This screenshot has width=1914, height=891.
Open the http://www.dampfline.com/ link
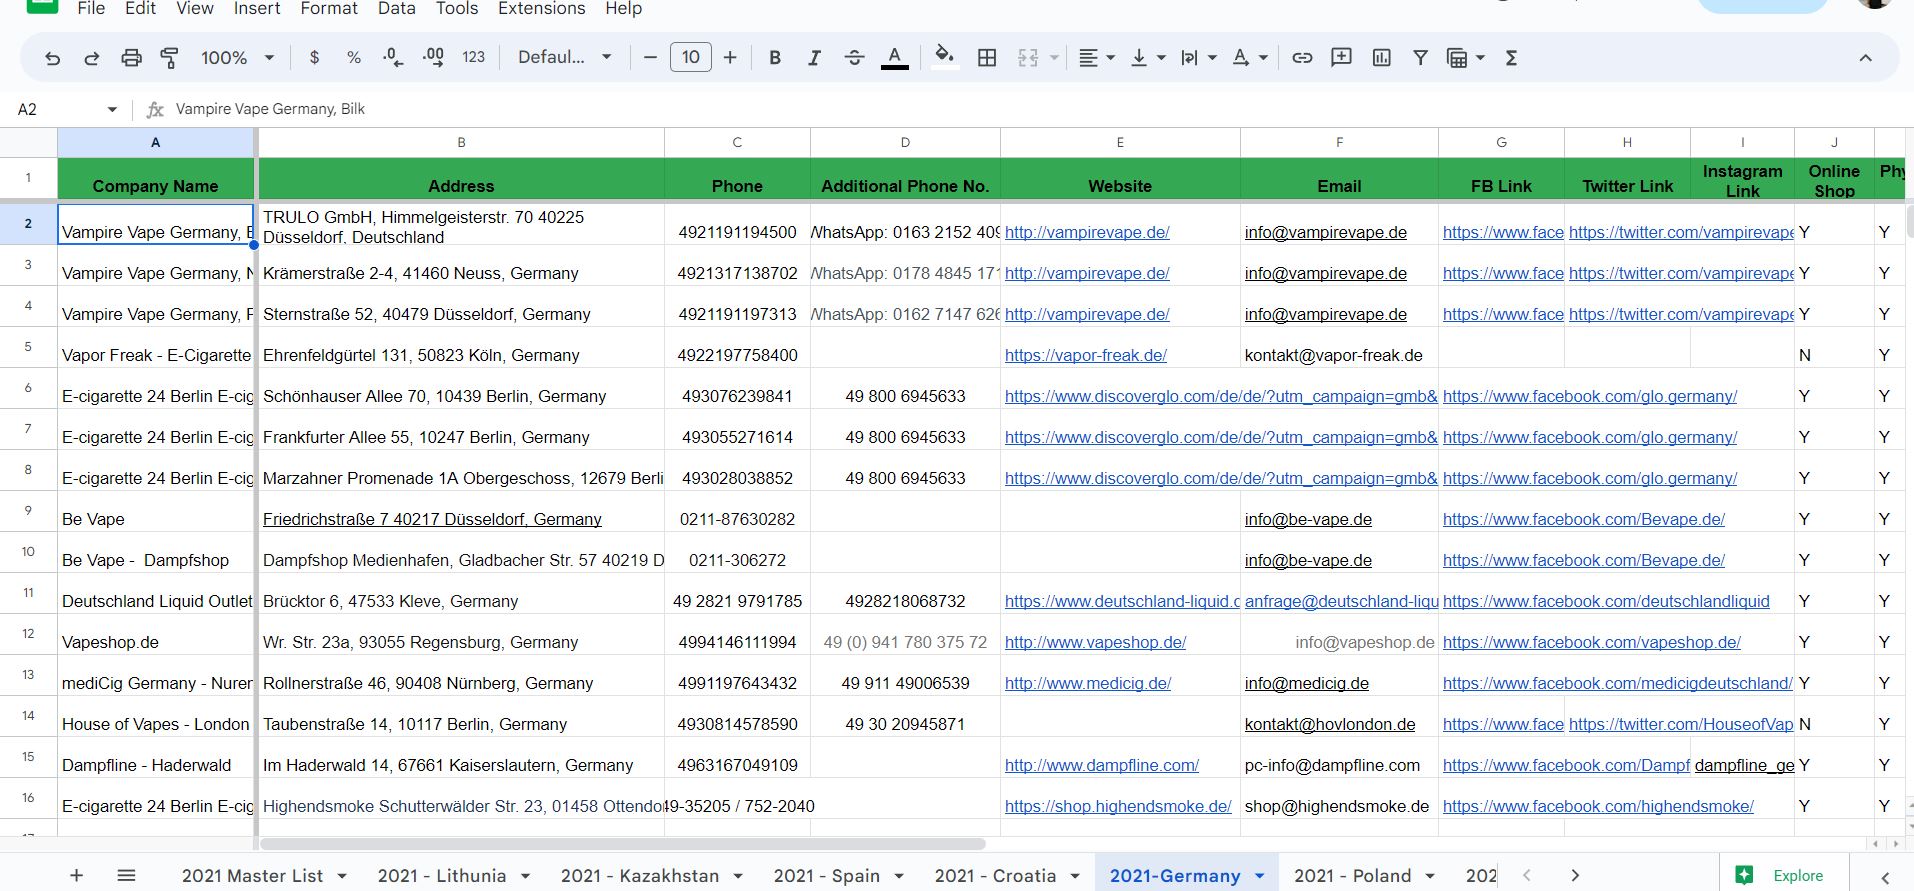1102,765
